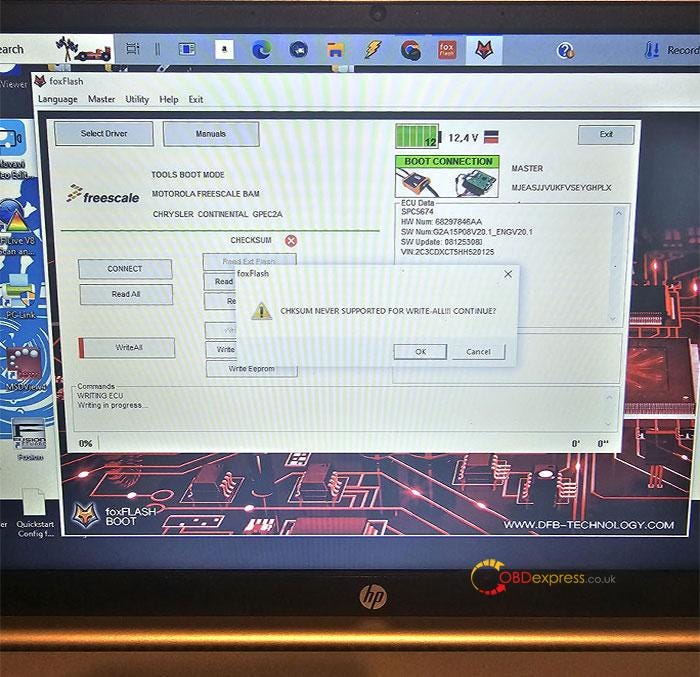Click the race car search highlight icon
Image resolution: width=700 pixels, height=677 pixels.
(x=83, y=49)
